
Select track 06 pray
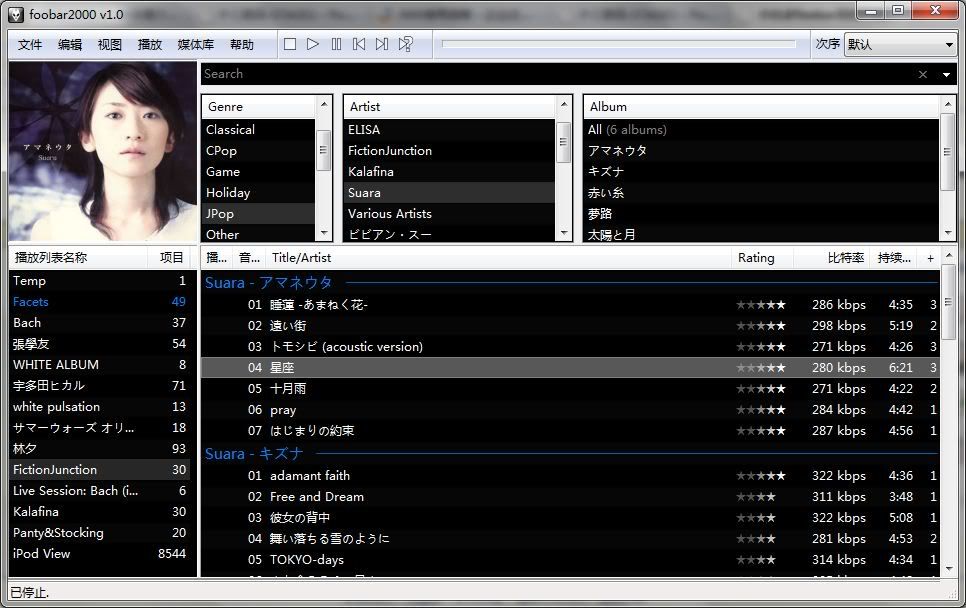point(570,410)
